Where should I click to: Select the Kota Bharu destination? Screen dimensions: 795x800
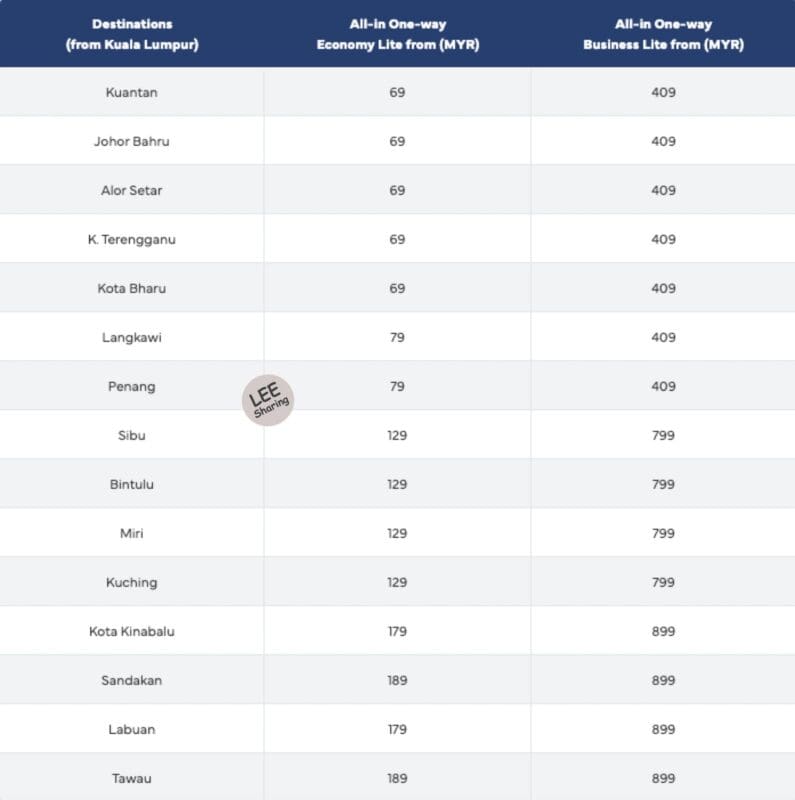132,288
